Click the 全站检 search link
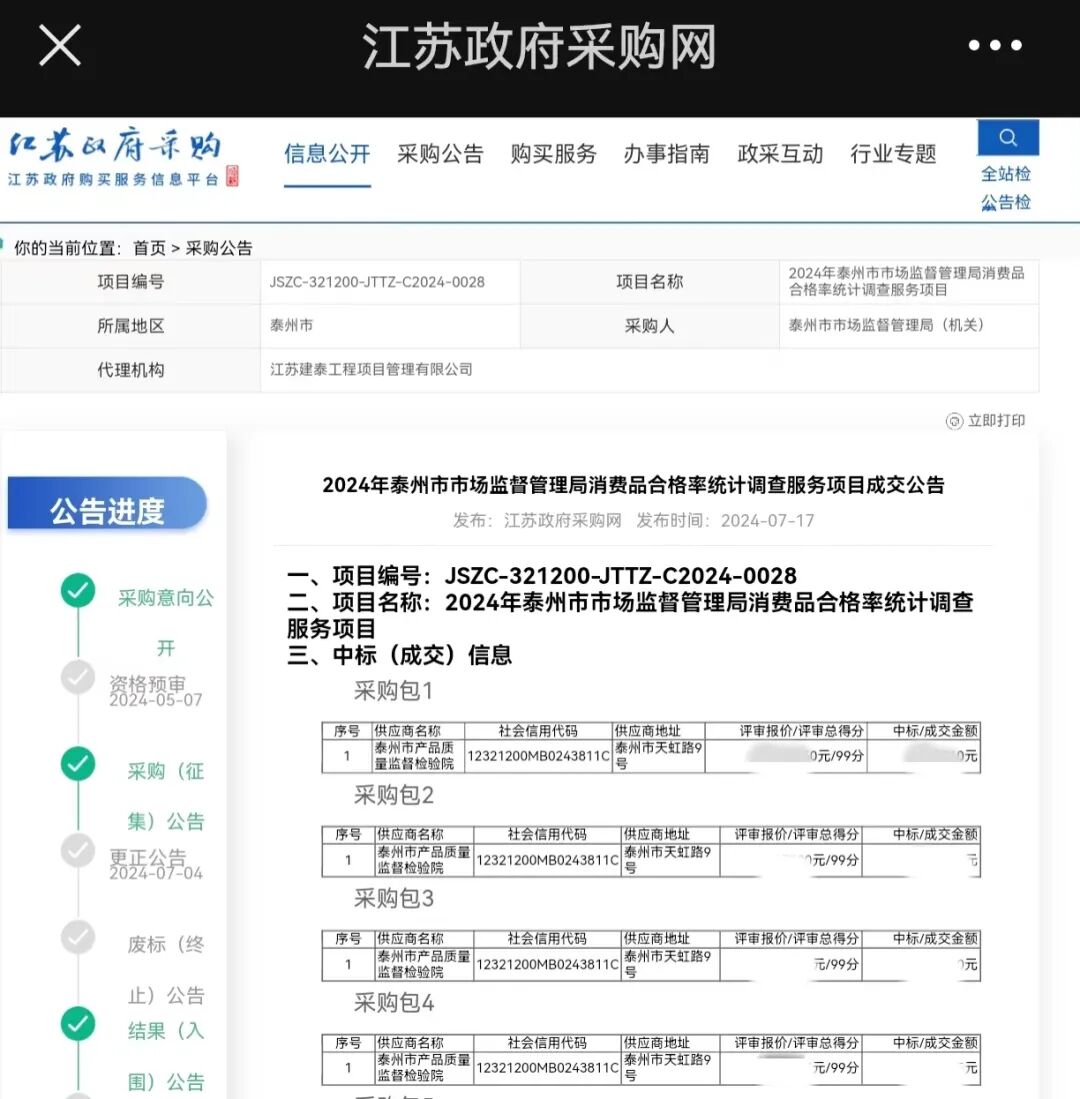1080x1099 pixels. coord(1006,174)
